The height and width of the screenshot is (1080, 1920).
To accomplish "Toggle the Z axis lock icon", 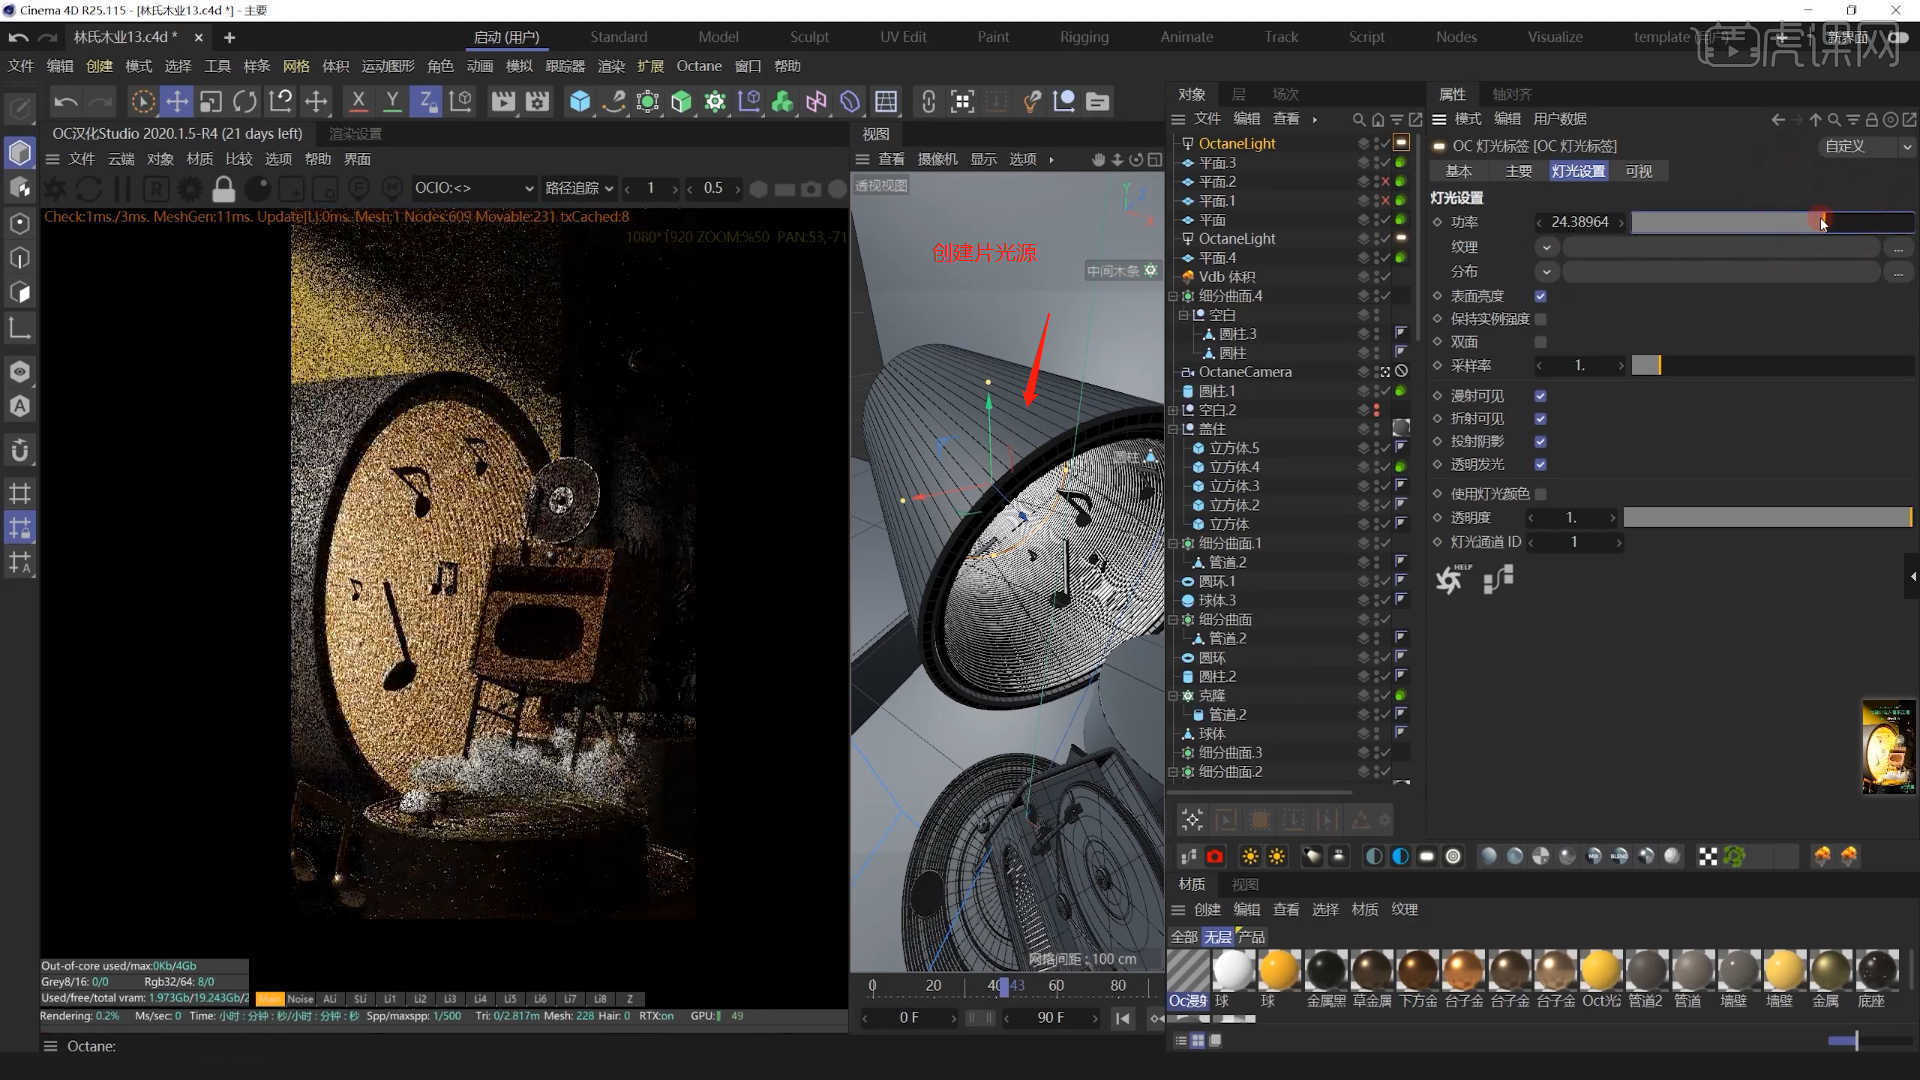I will pos(426,101).
